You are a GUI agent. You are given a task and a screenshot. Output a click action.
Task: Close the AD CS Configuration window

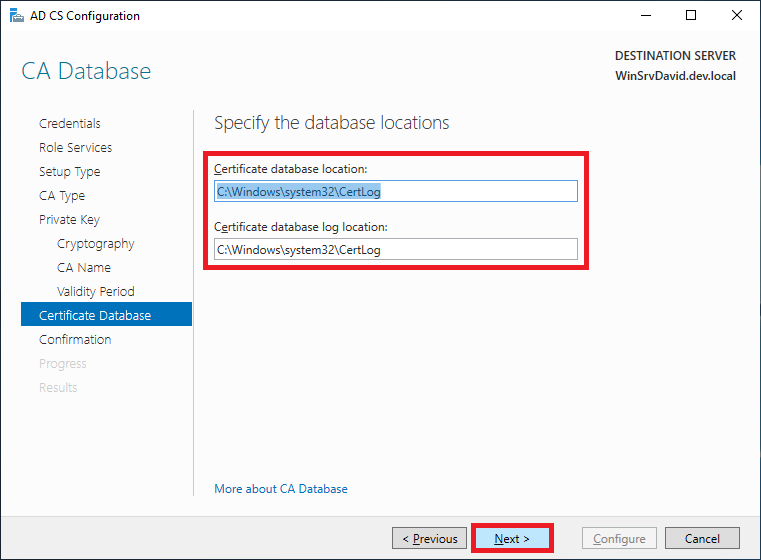click(737, 16)
